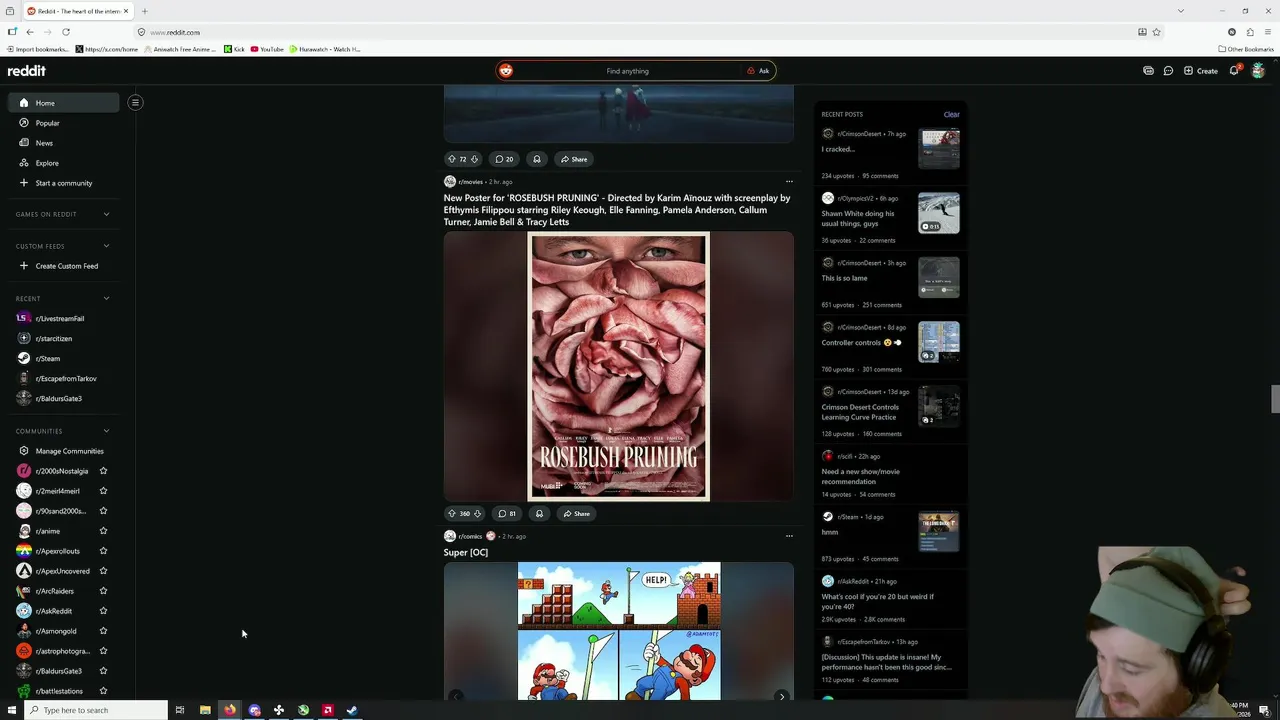Screen dimensions: 1280x720
Task: Reload the page with refresh button
Action: (66, 32)
